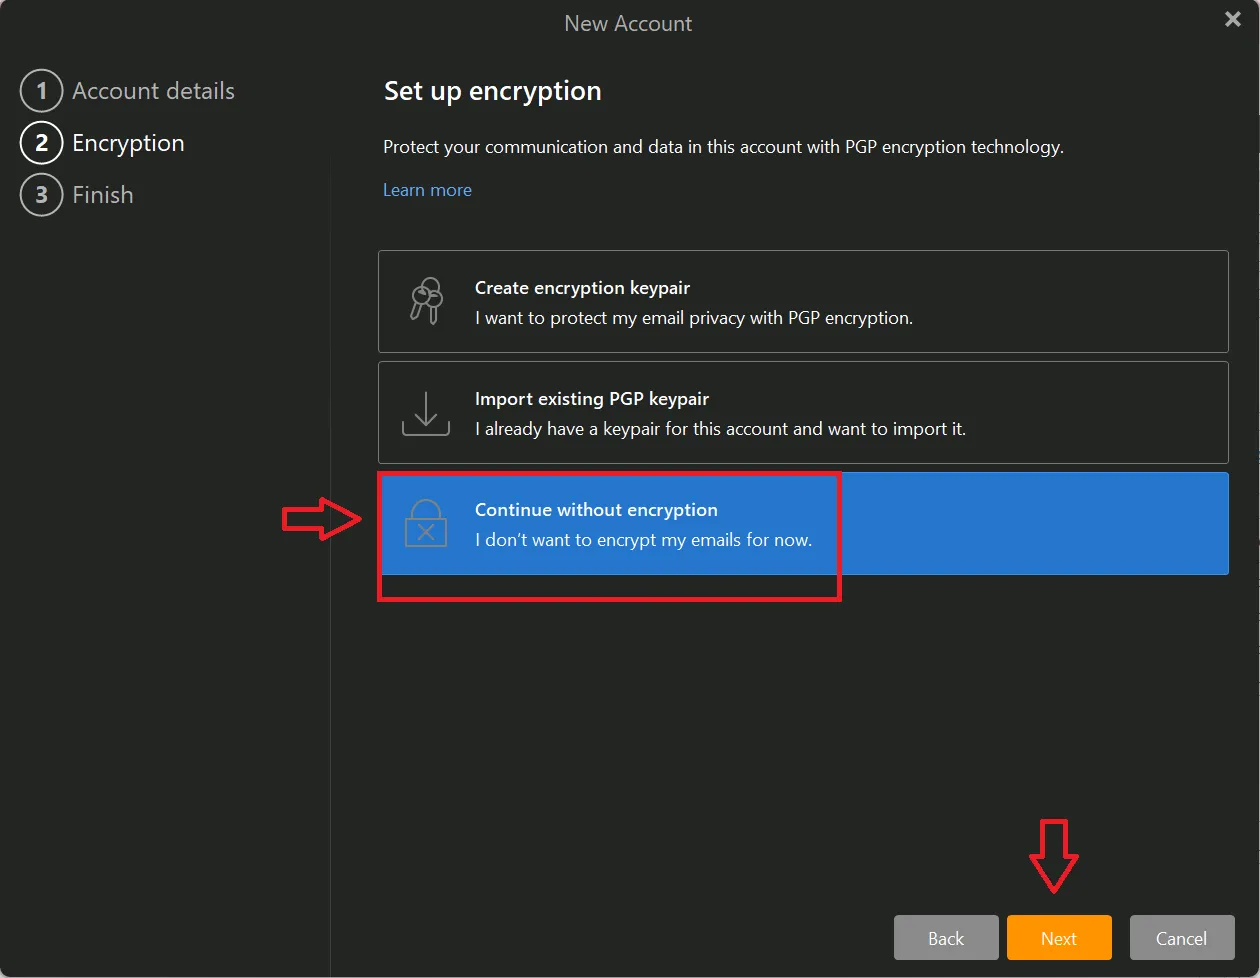Image resolution: width=1260 pixels, height=978 pixels.
Task: Click the step 1 circle number icon
Action: pyautogui.click(x=41, y=91)
